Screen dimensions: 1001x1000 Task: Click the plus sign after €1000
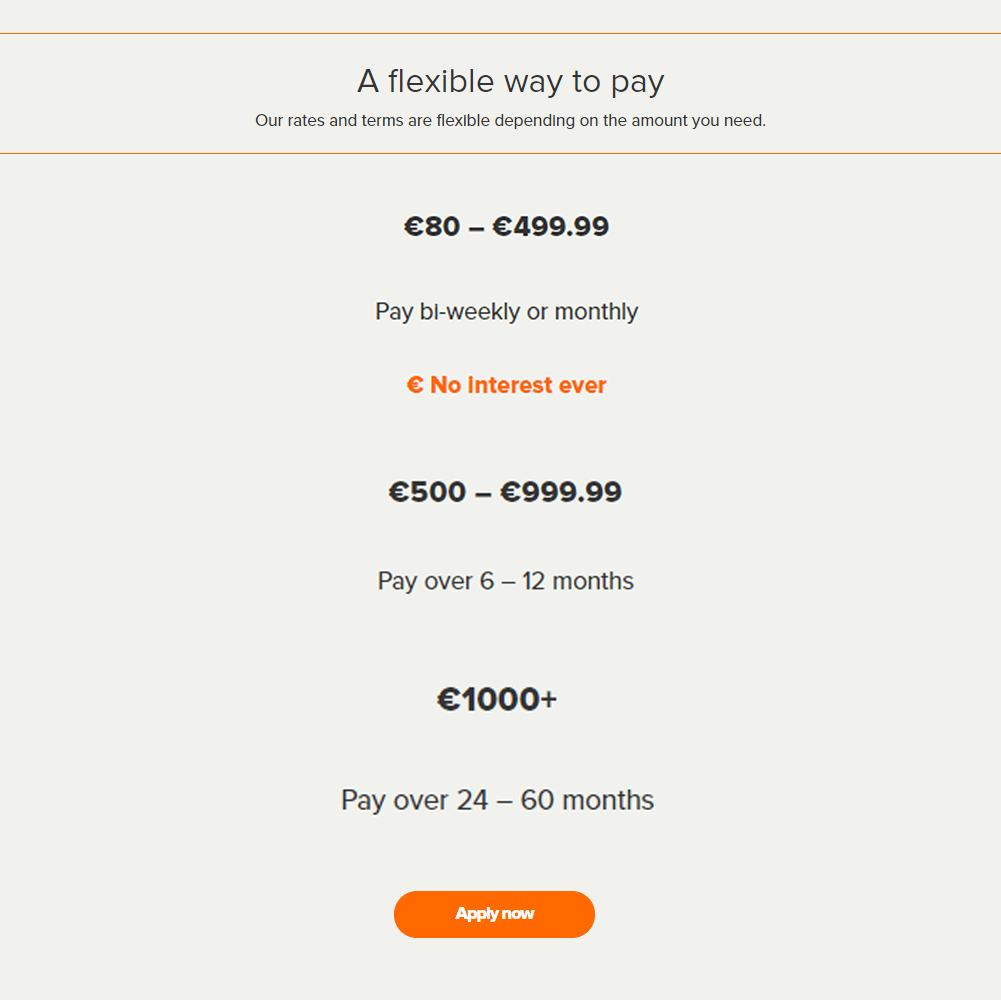coord(549,699)
